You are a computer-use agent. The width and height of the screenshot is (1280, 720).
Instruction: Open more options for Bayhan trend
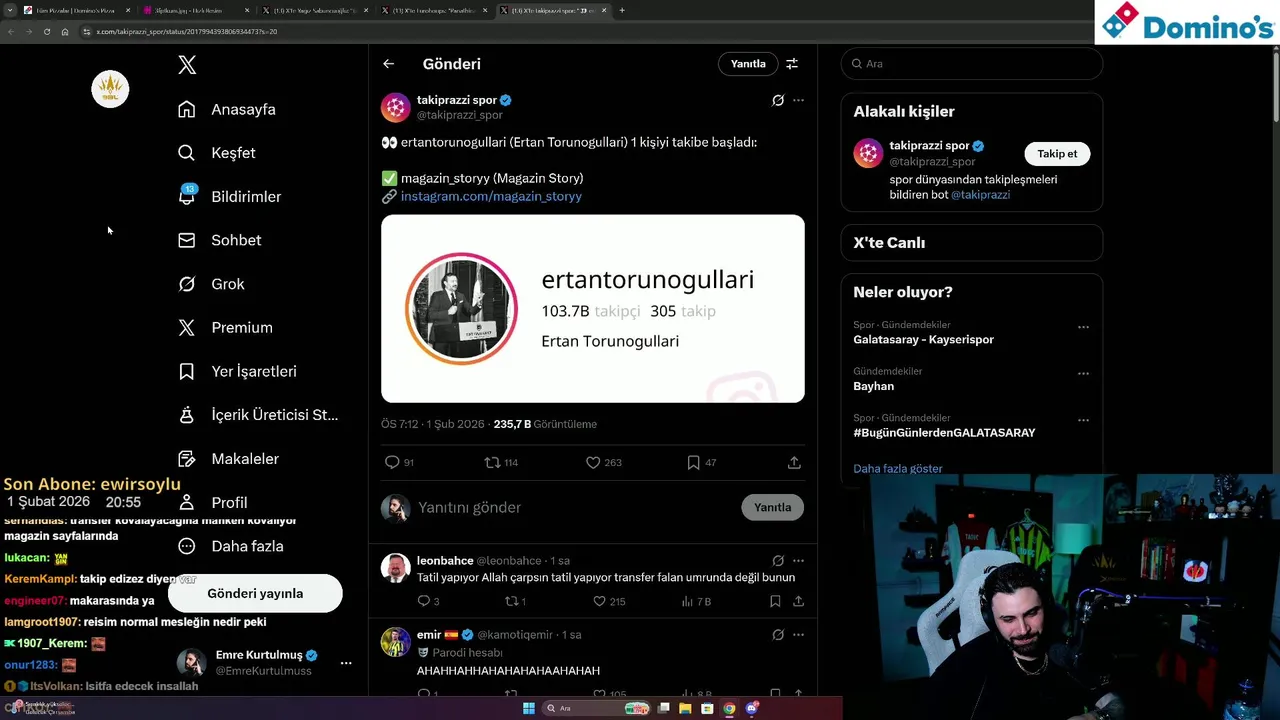pyautogui.click(x=1083, y=373)
